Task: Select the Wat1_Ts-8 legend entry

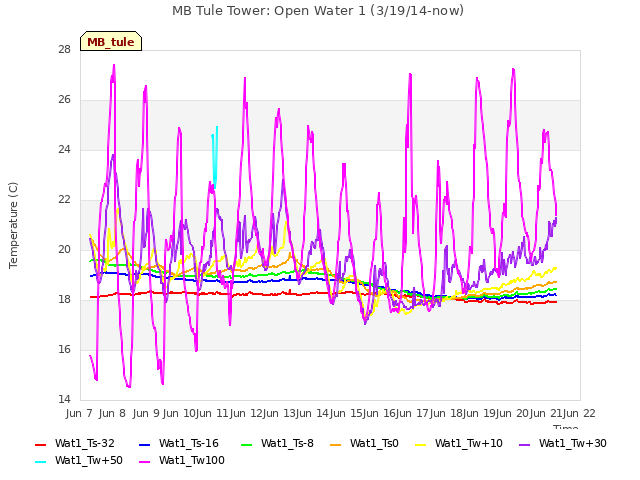Action: [x=277, y=444]
